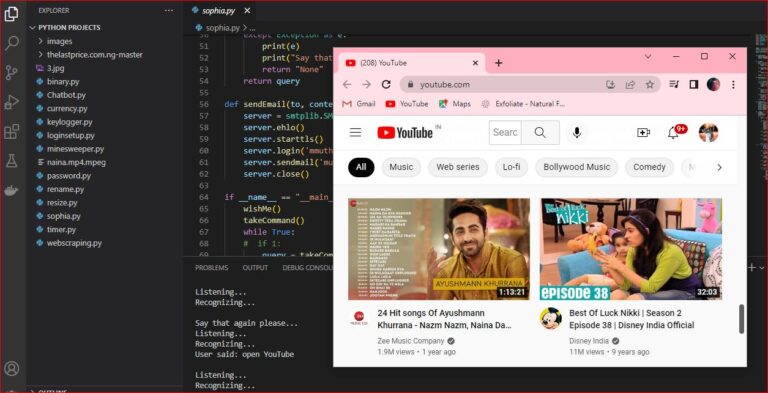Open the Search view in activity bar

tap(11, 43)
